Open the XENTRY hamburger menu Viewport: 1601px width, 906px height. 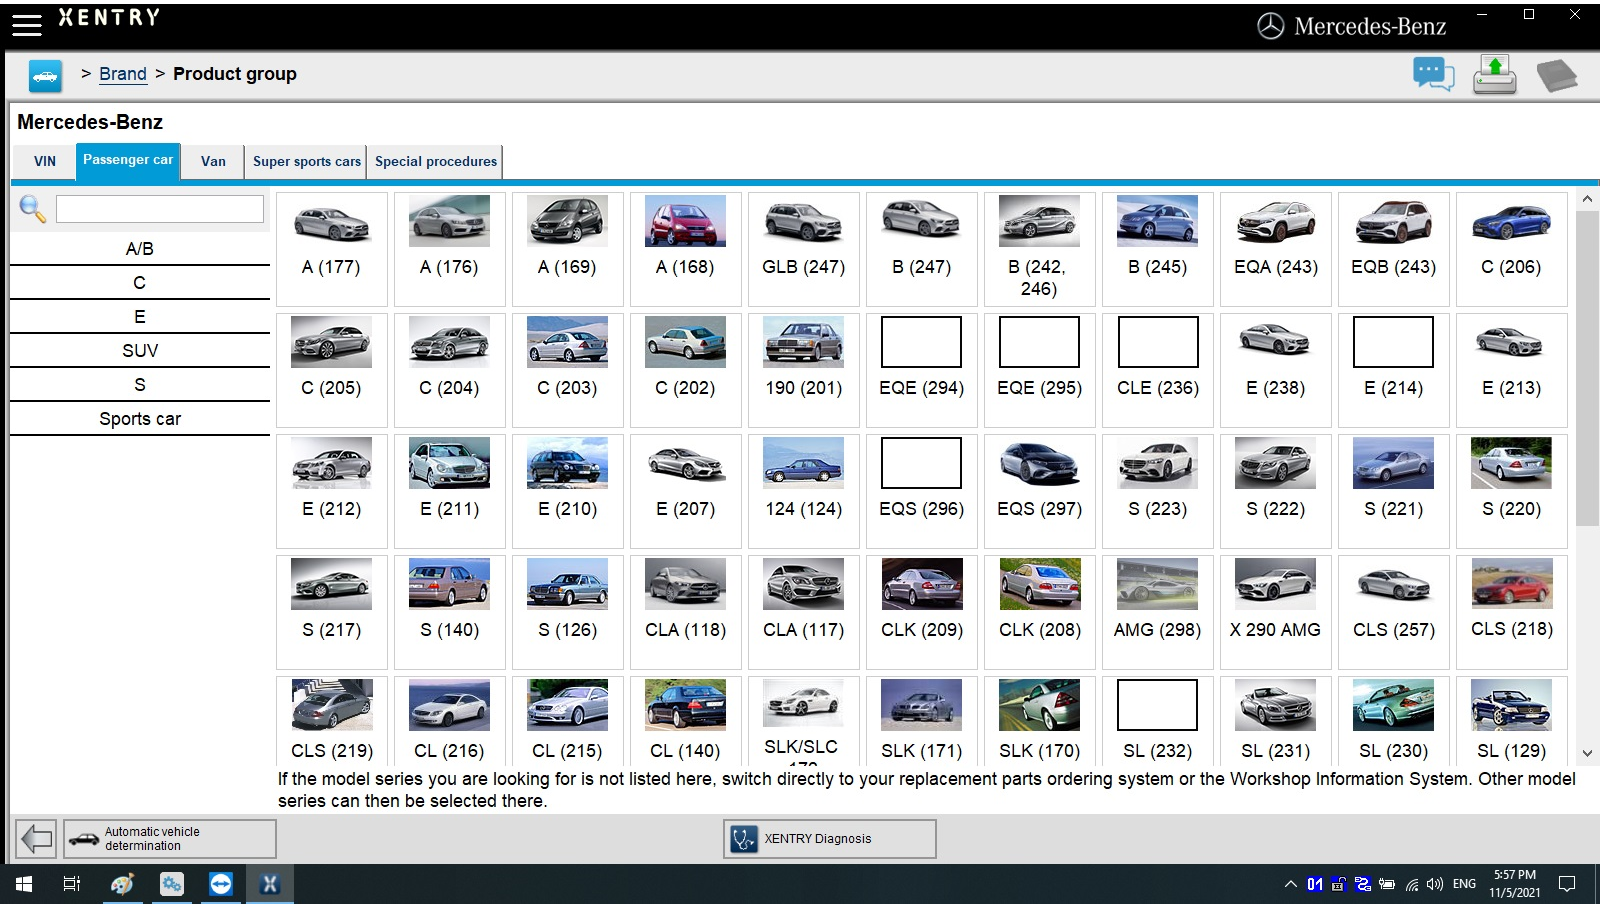pyautogui.click(x=27, y=25)
